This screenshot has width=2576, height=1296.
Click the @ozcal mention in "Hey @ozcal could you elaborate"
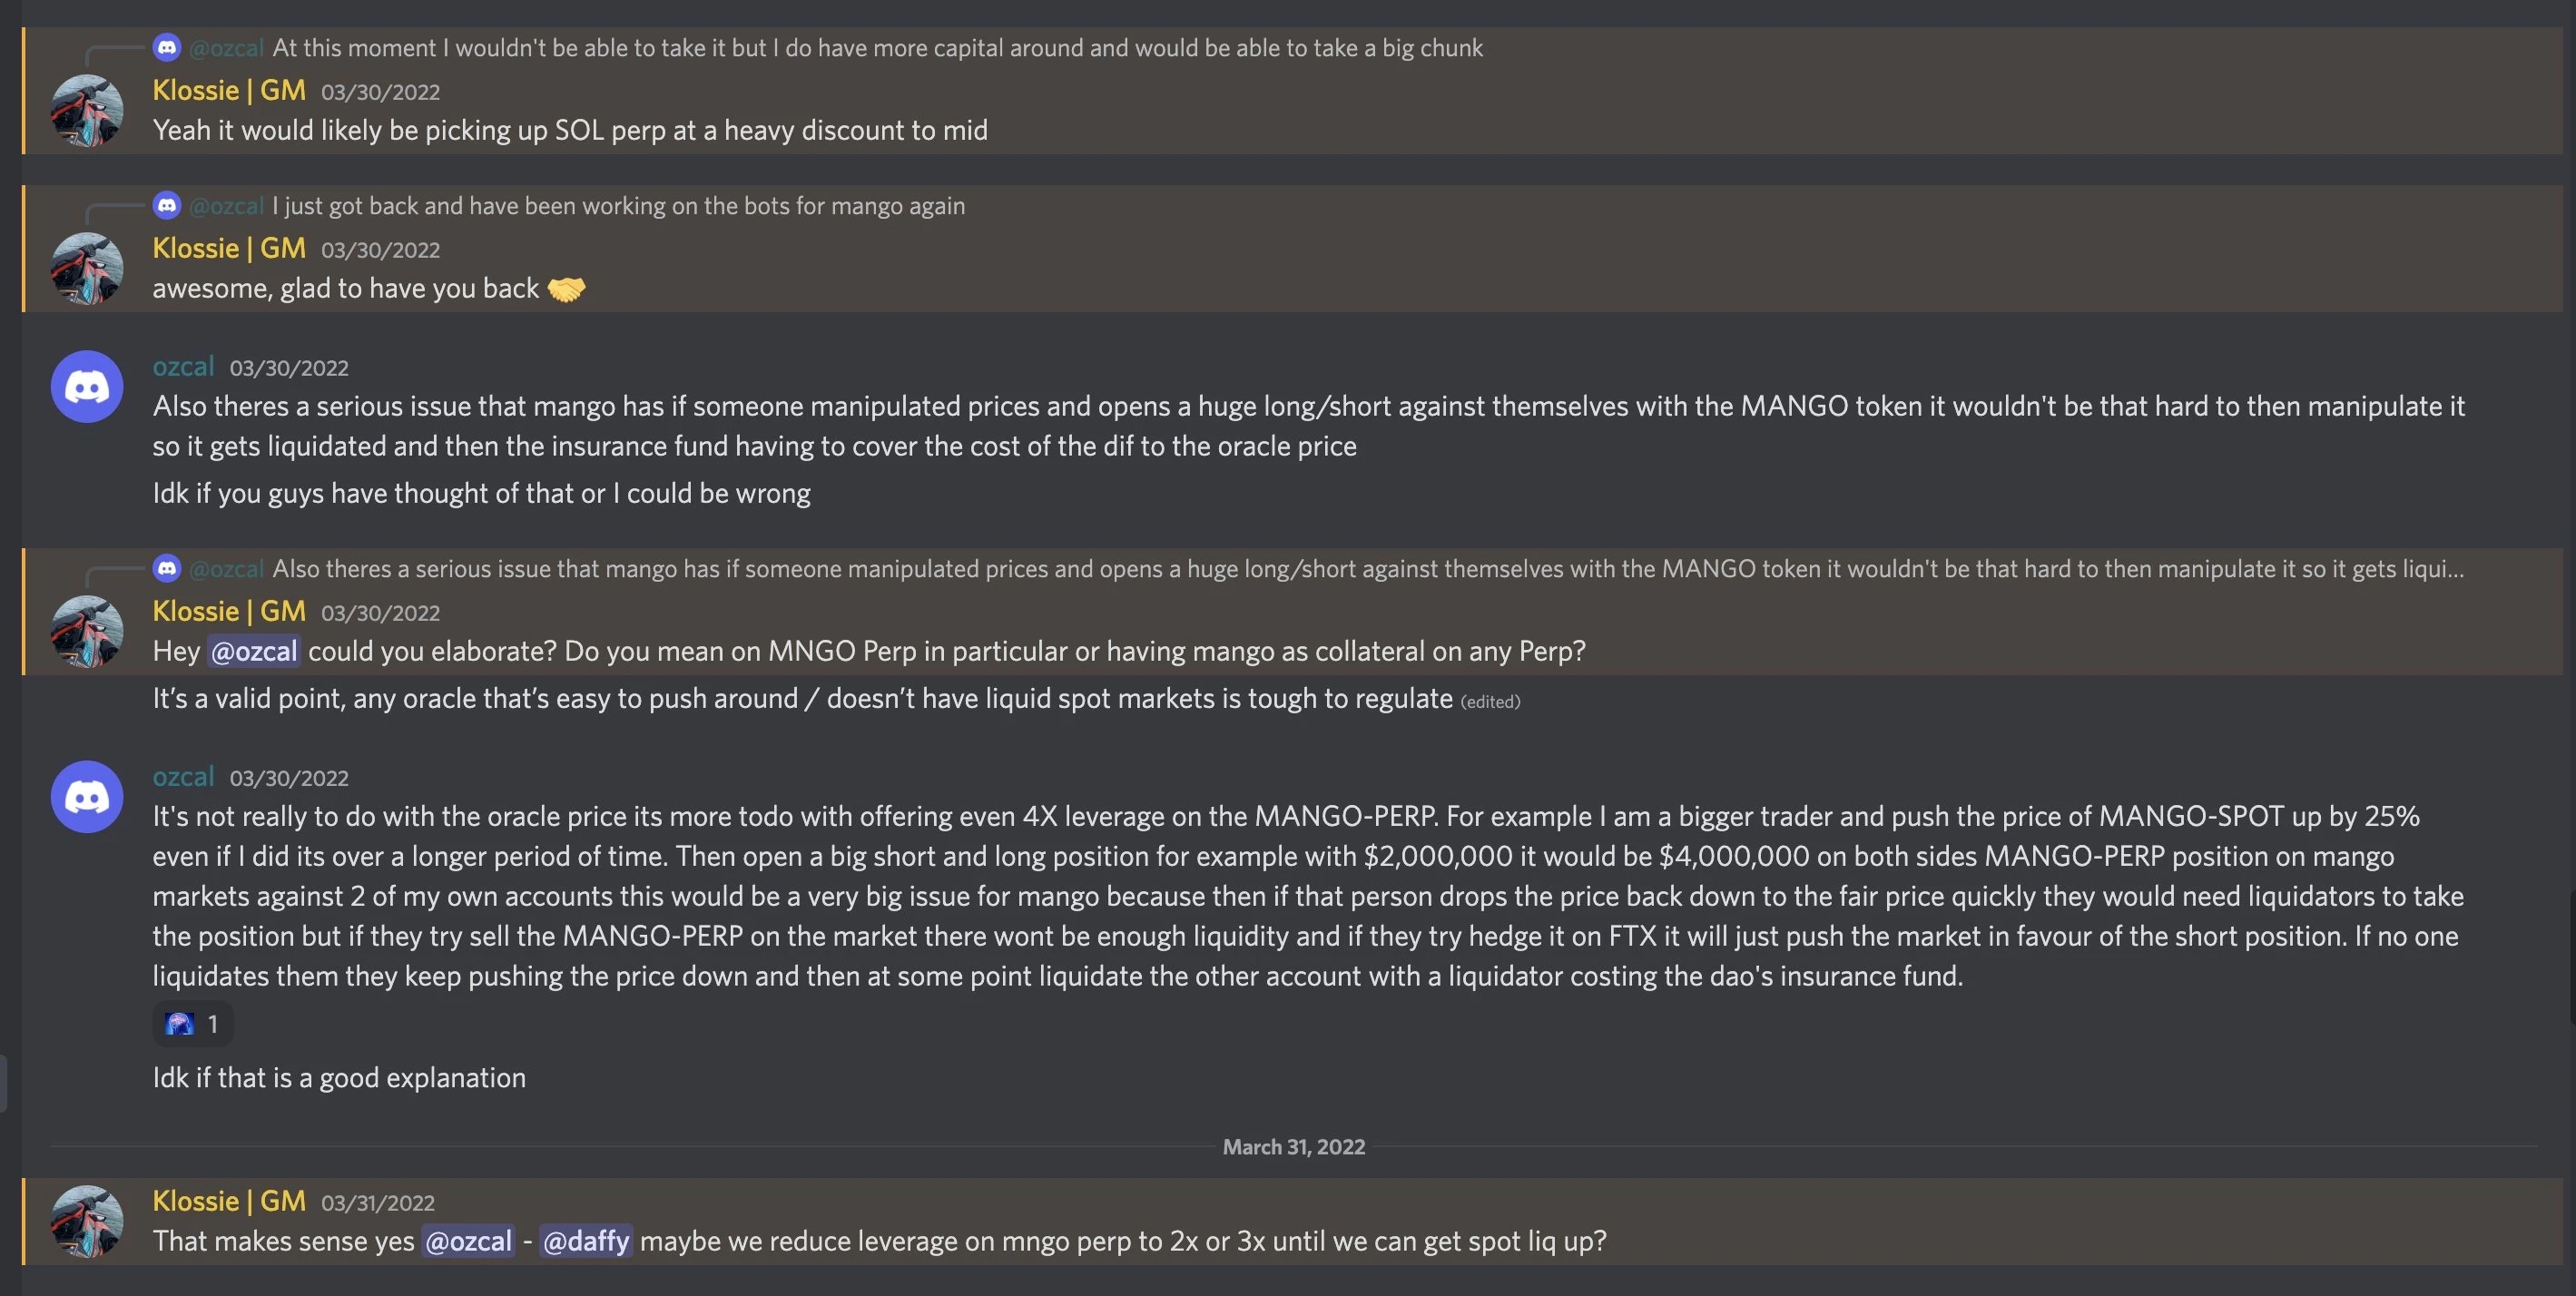click(x=254, y=651)
